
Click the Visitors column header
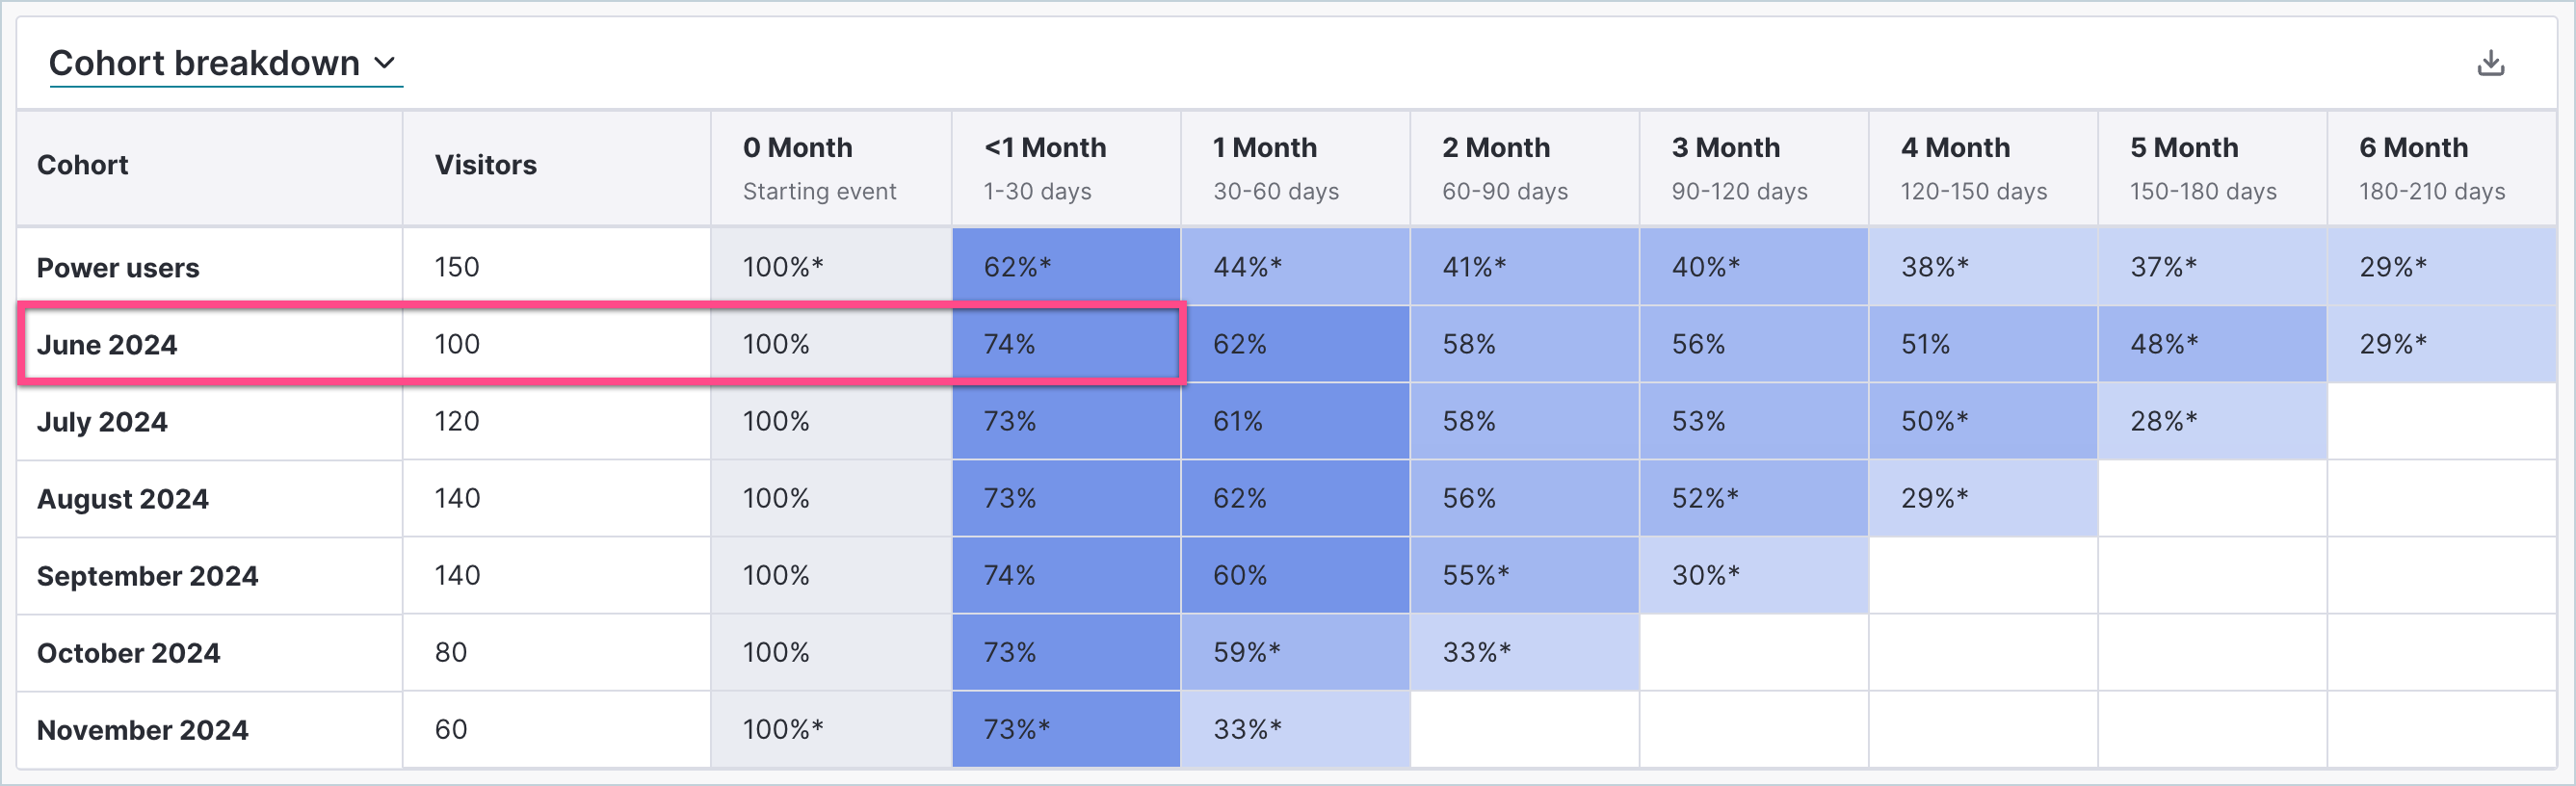click(x=486, y=165)
